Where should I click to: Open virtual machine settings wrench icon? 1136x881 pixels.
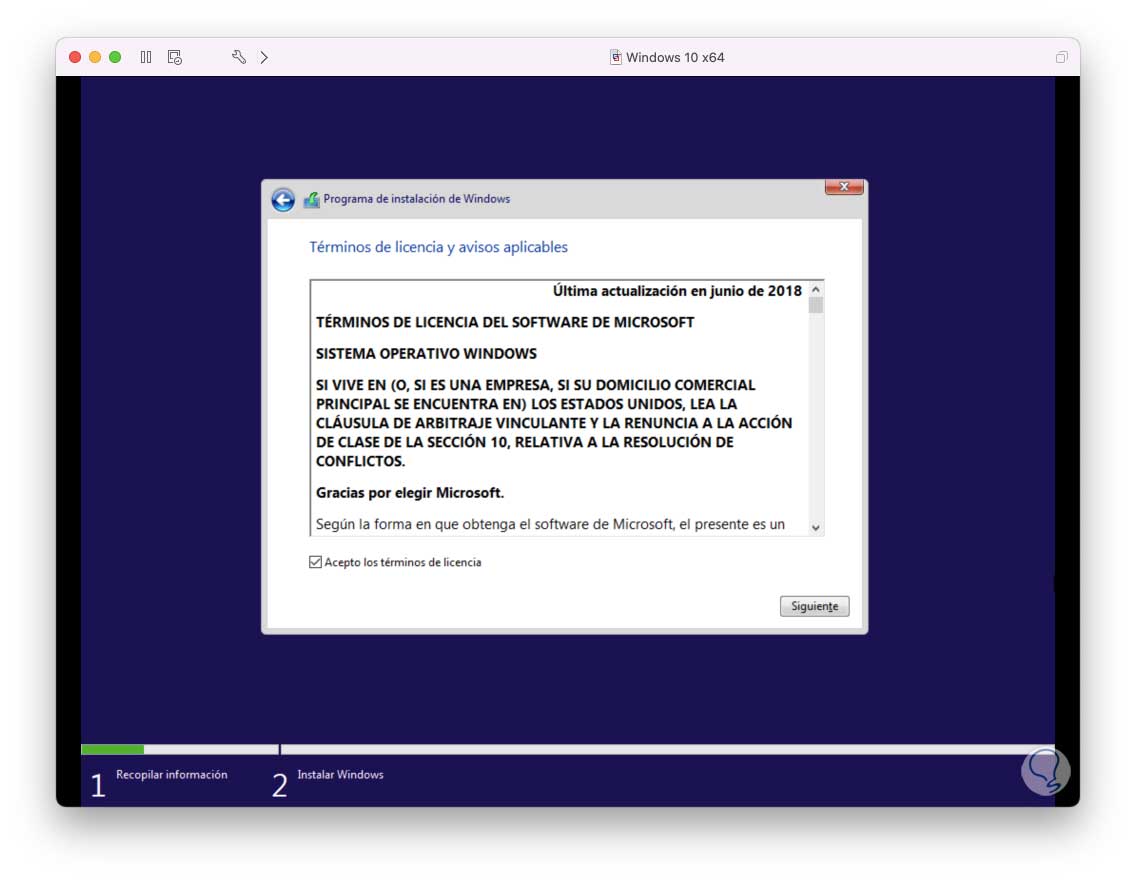point(238,57)
